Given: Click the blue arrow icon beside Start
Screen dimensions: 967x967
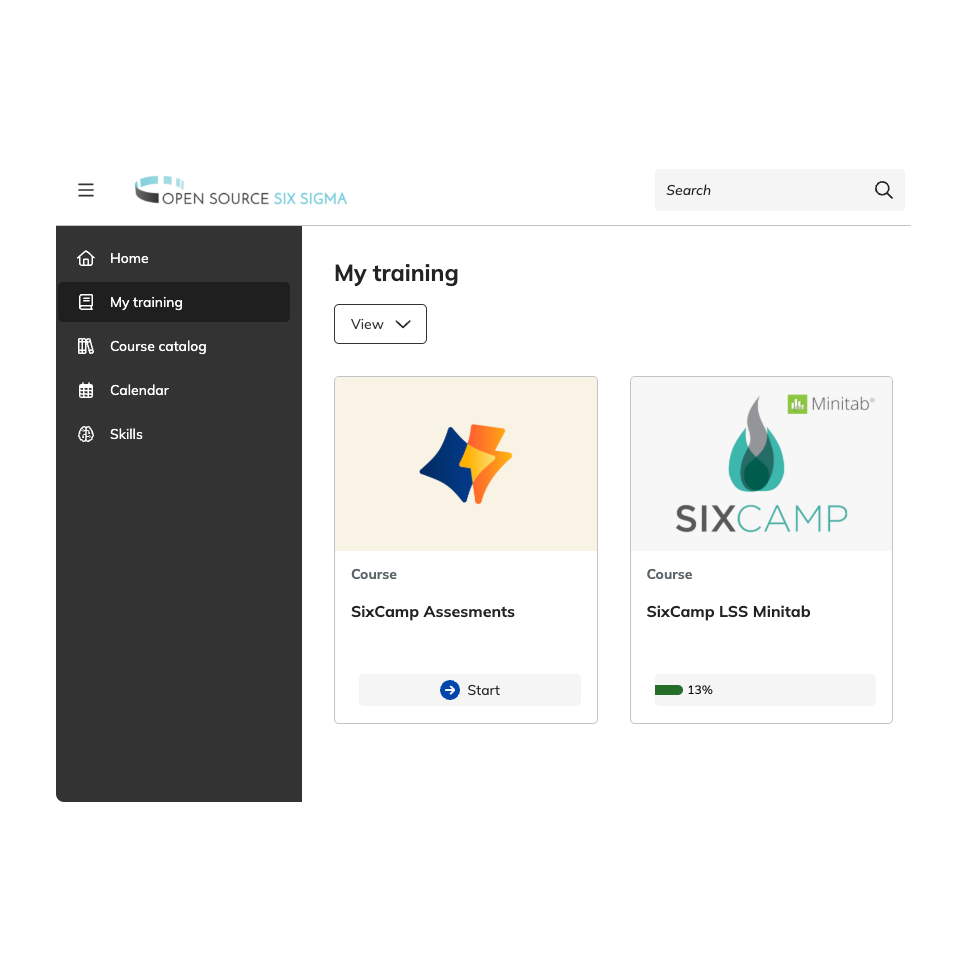Looking at the screenshot, I should point(450,690).
